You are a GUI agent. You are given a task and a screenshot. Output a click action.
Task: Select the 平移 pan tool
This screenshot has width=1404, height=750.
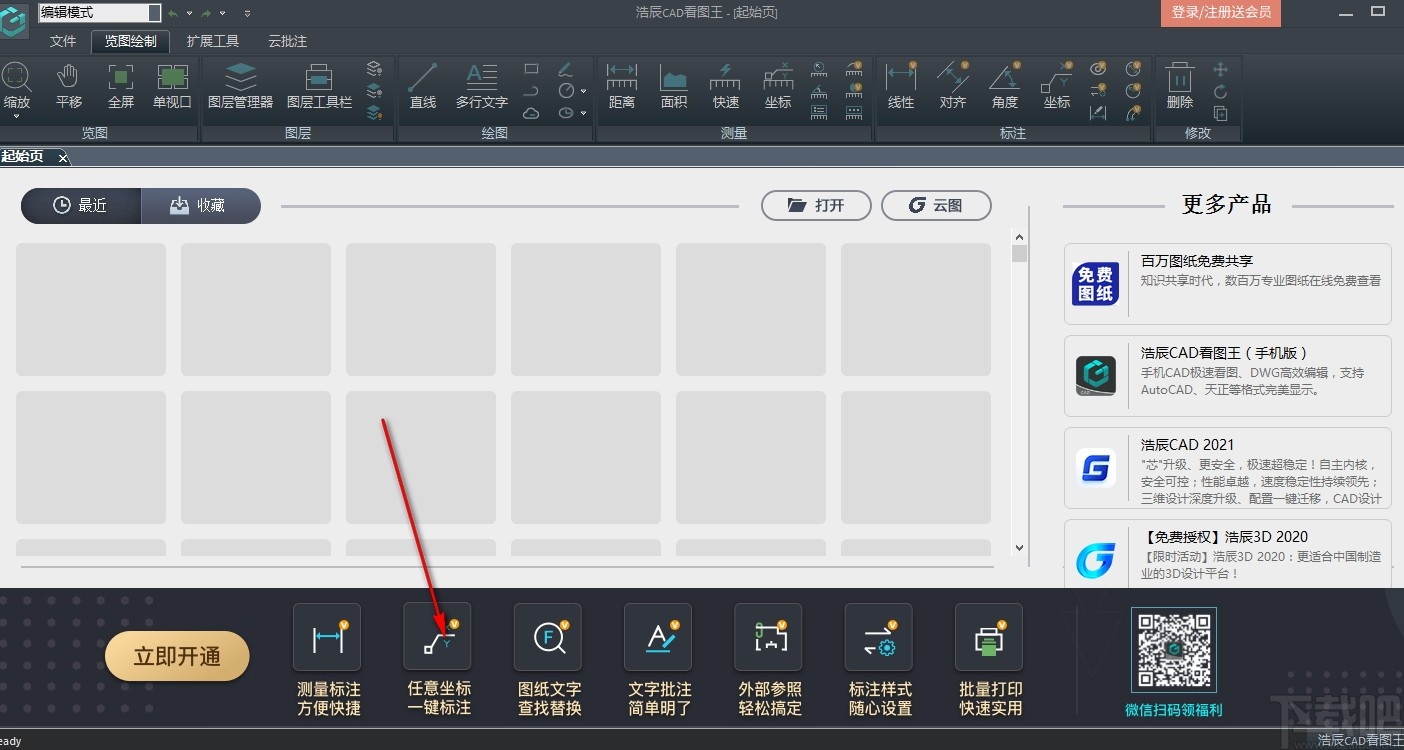tap(67, 85)
